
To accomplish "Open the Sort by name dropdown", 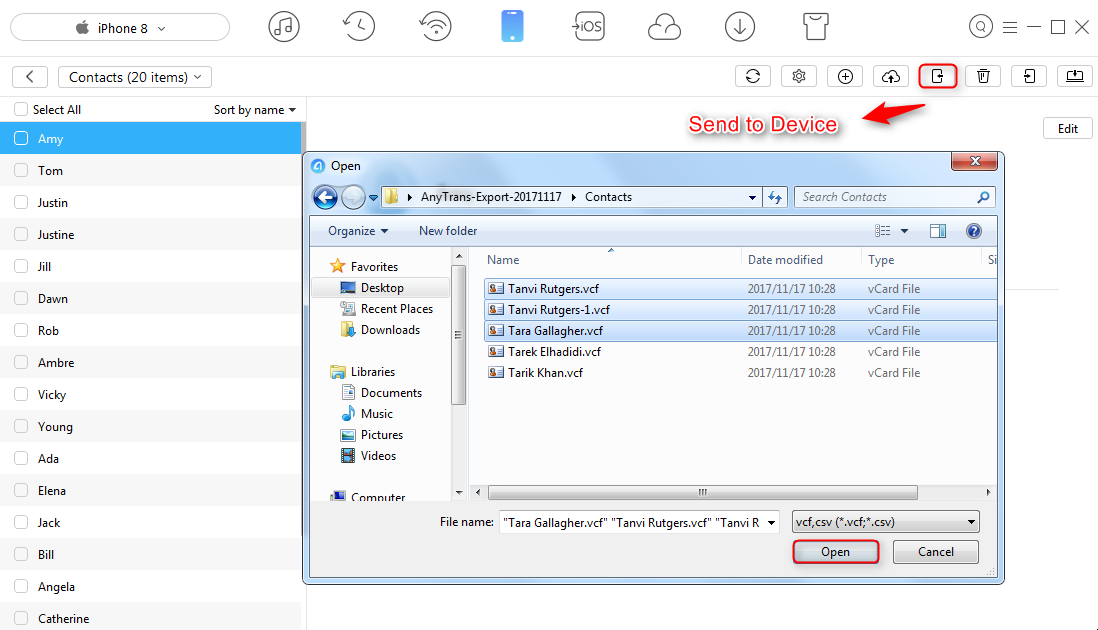I will tap(255, 110).
